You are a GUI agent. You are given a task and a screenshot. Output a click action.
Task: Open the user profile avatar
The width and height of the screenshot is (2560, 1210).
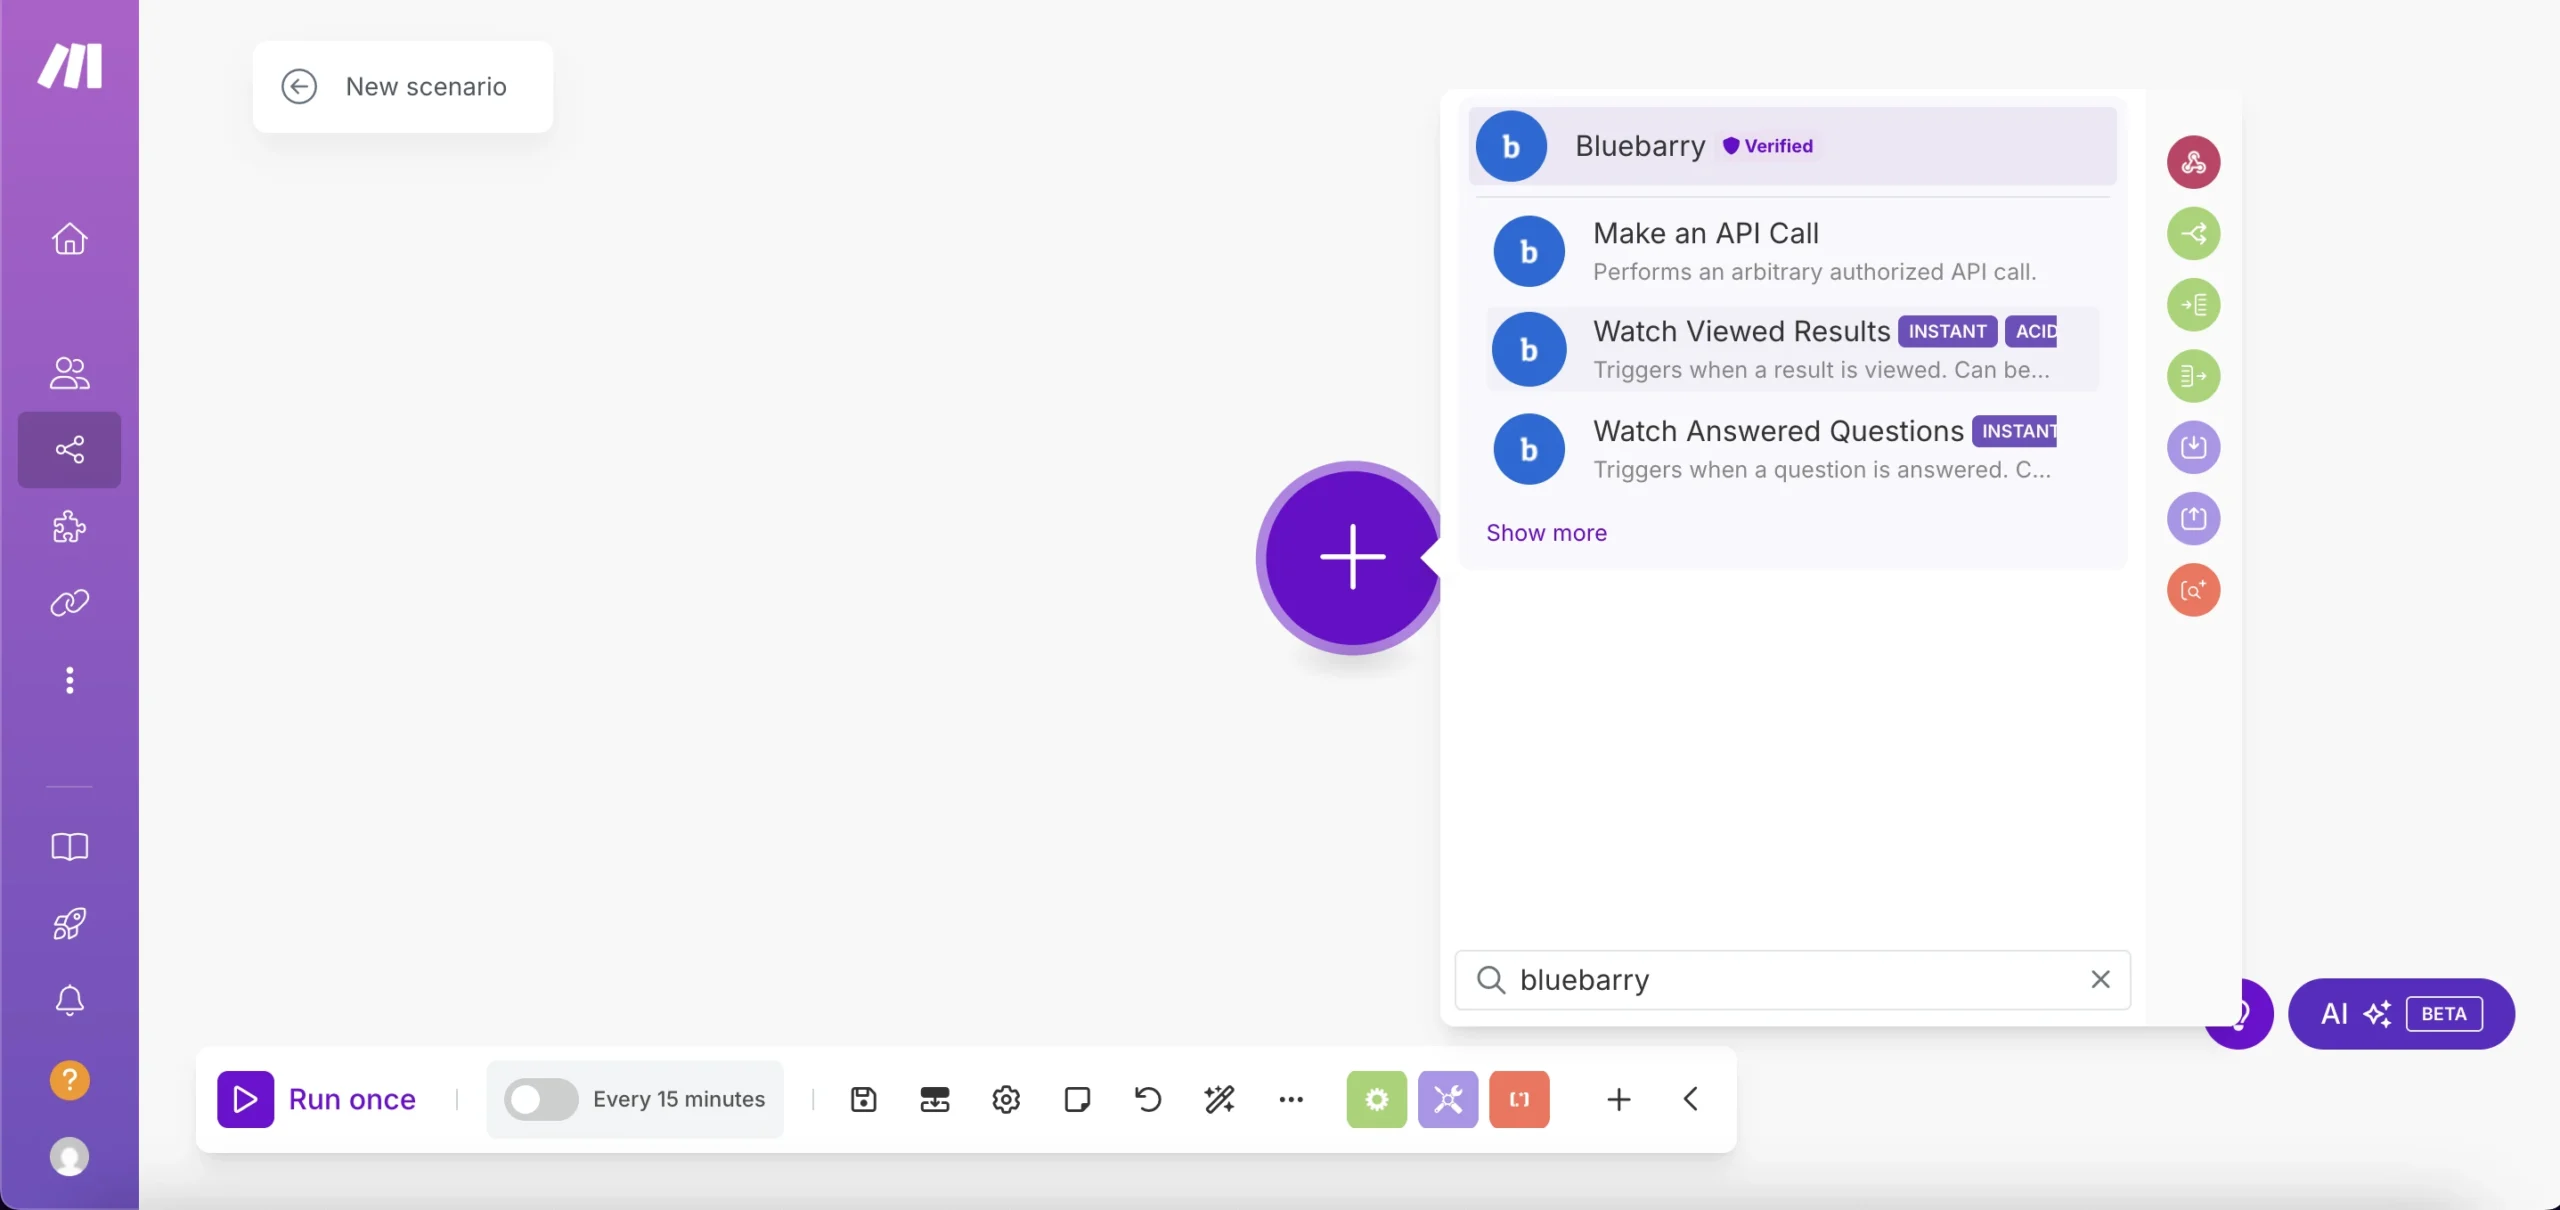(70, 1157)
